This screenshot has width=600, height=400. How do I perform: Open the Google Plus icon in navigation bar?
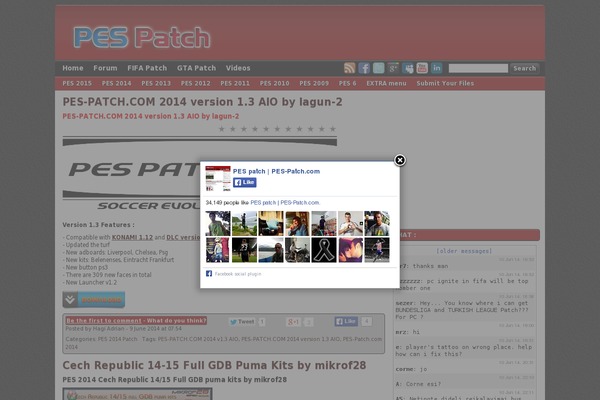(393, 68)
